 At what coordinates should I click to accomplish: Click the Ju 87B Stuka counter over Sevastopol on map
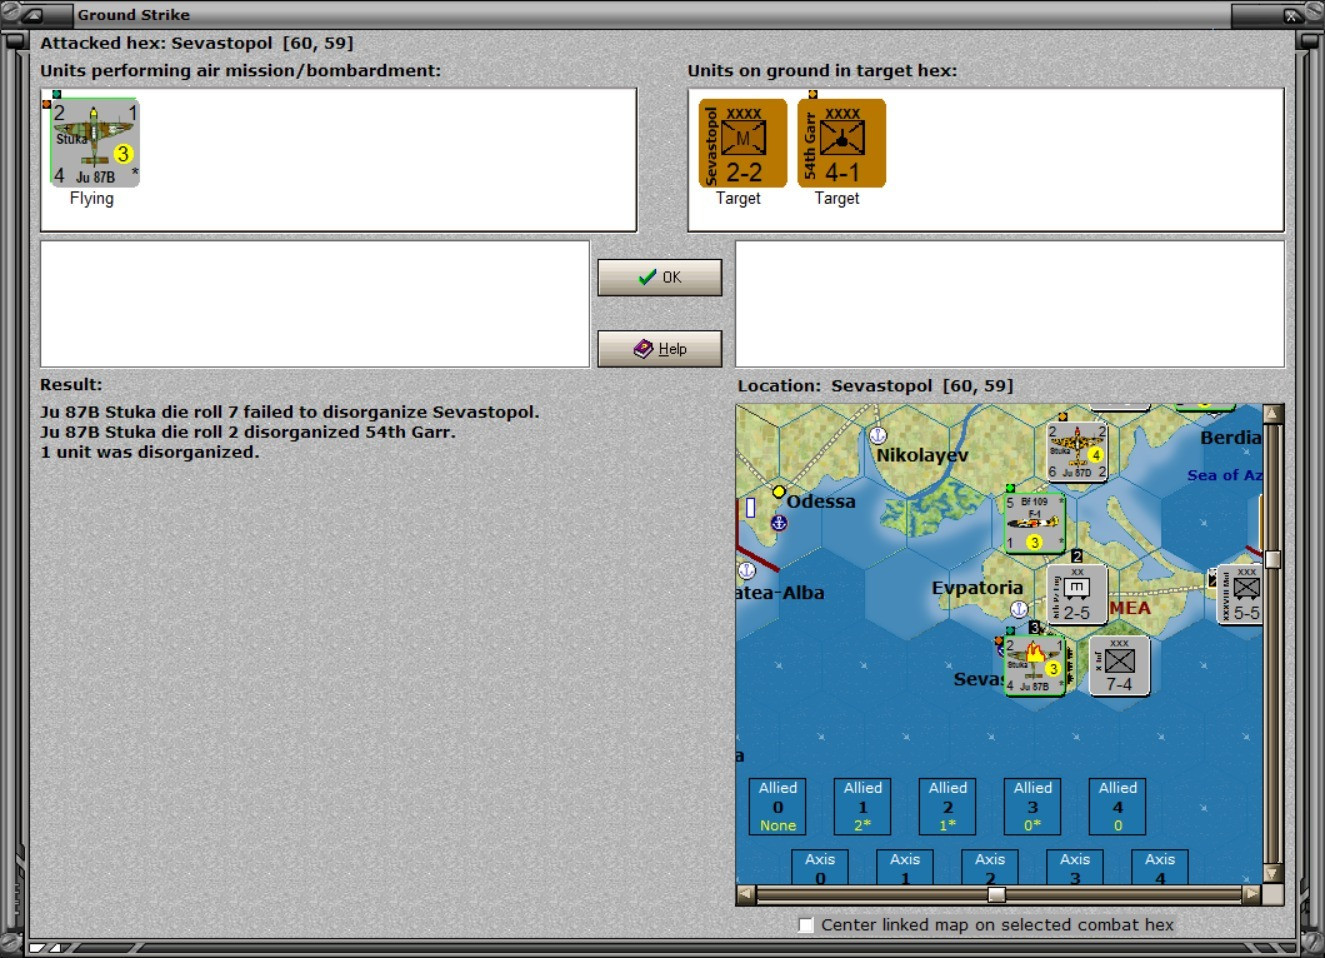[x=1034, y=665]
